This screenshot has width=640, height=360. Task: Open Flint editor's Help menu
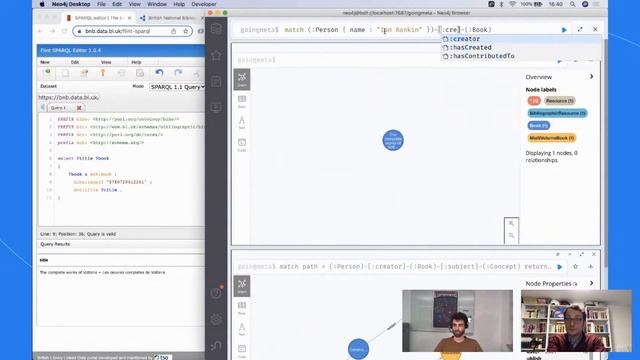tap(136, 62)
